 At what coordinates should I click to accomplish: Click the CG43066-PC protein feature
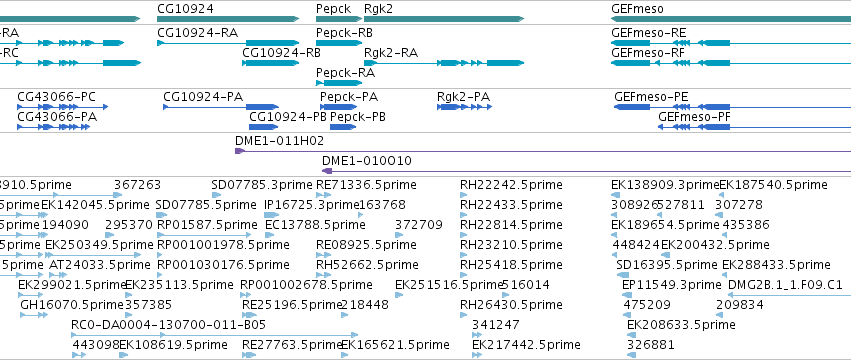(x=62, y=107)
